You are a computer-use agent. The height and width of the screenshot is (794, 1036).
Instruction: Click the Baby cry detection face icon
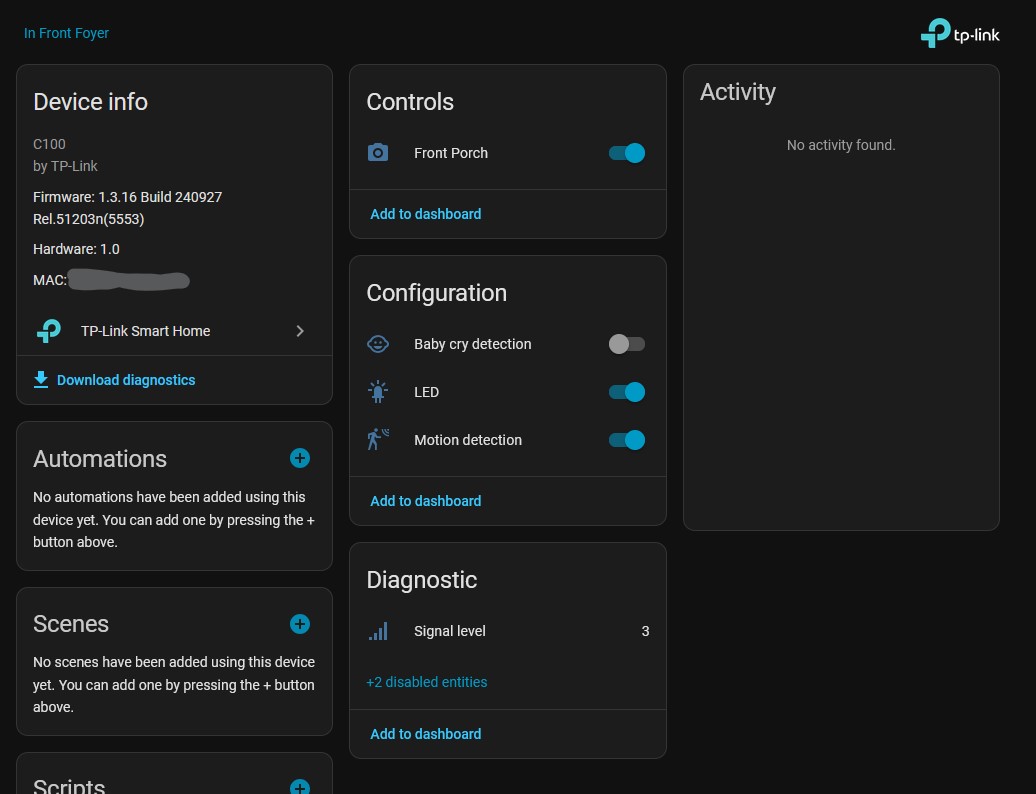click(x=378, y=344)
